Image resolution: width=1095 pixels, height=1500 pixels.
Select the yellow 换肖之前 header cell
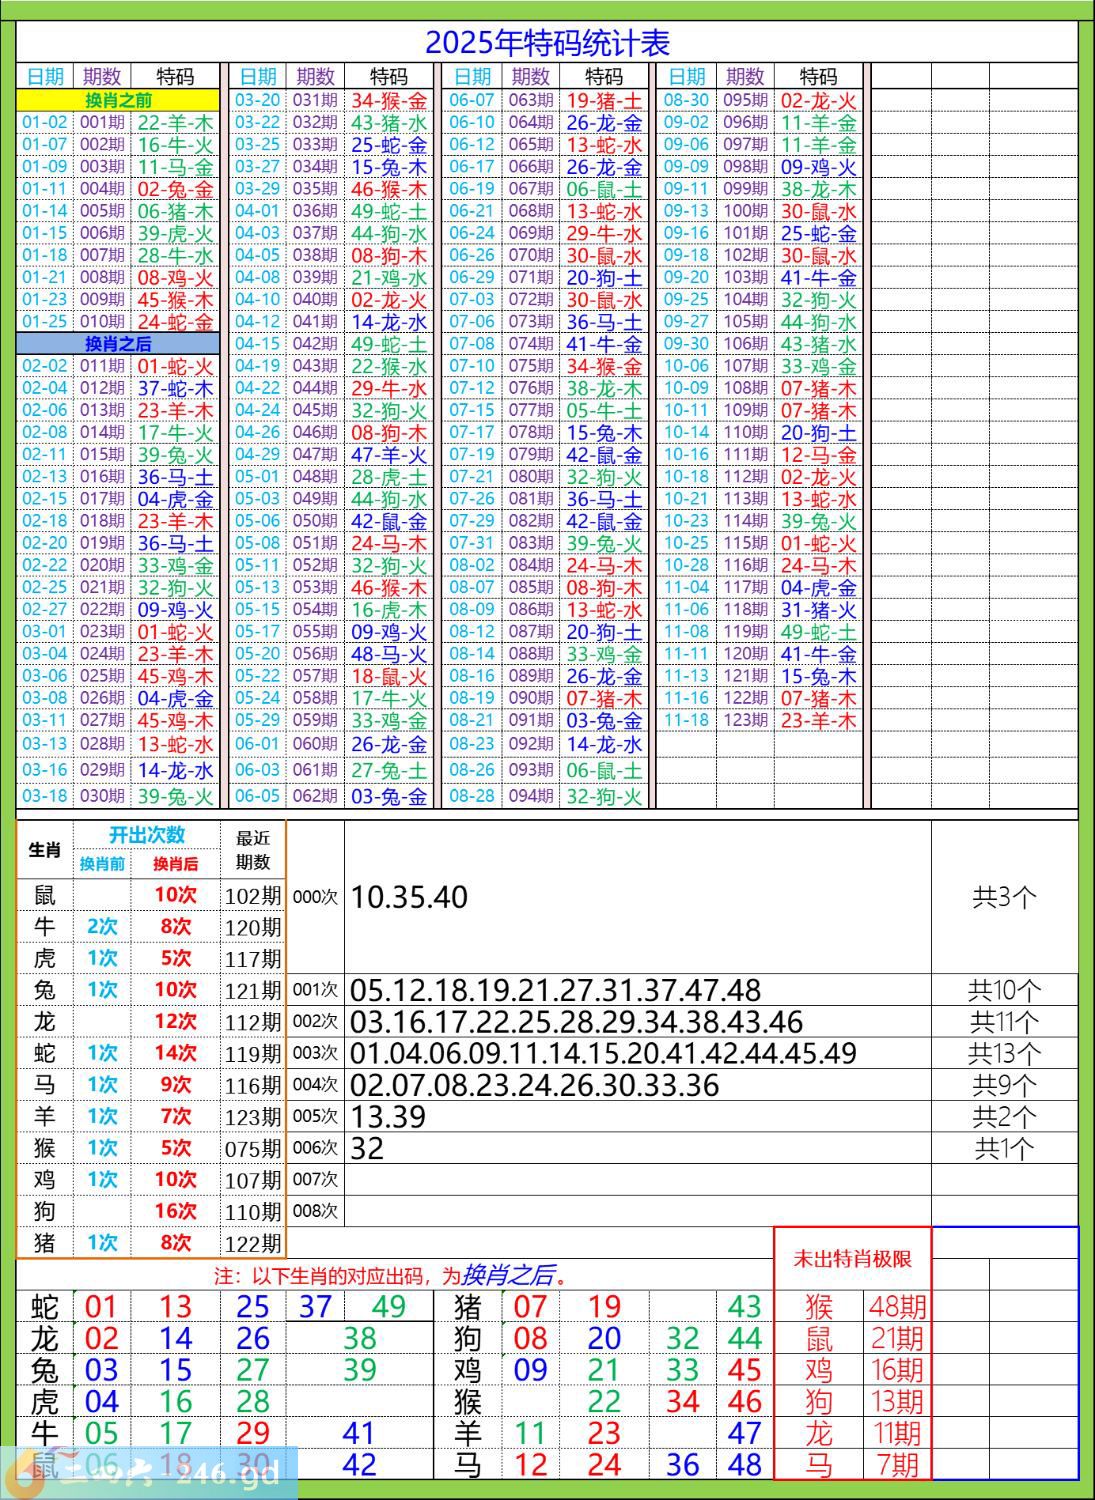pos(118,100)
